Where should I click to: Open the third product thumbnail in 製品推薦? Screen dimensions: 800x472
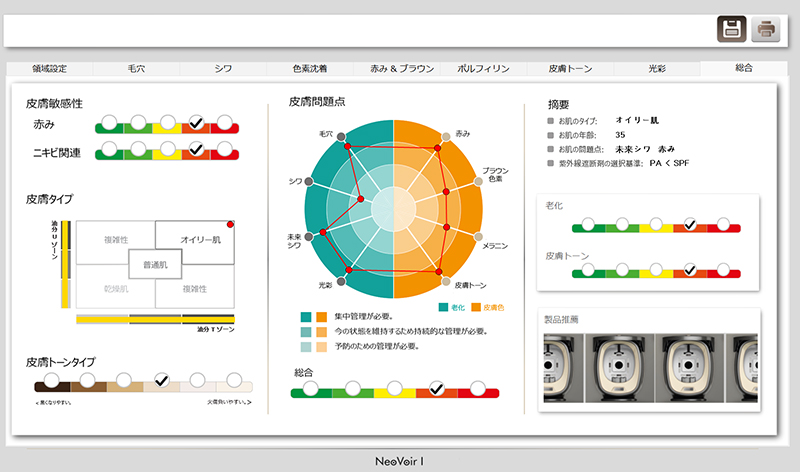pos(689,368)
